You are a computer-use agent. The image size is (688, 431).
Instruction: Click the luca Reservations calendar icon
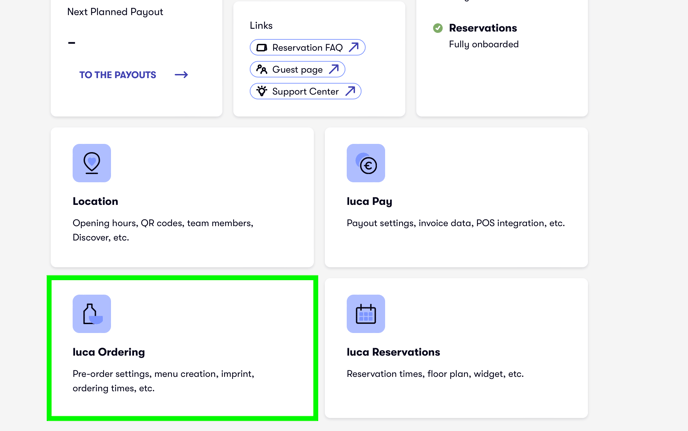point(366,314)
